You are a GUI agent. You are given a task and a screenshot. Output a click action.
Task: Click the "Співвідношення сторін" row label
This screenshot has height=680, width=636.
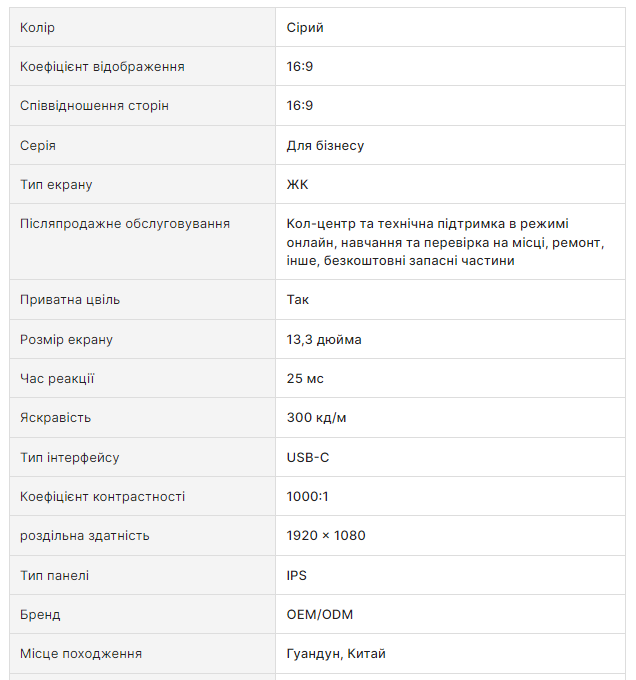click(x=94, y=105)
